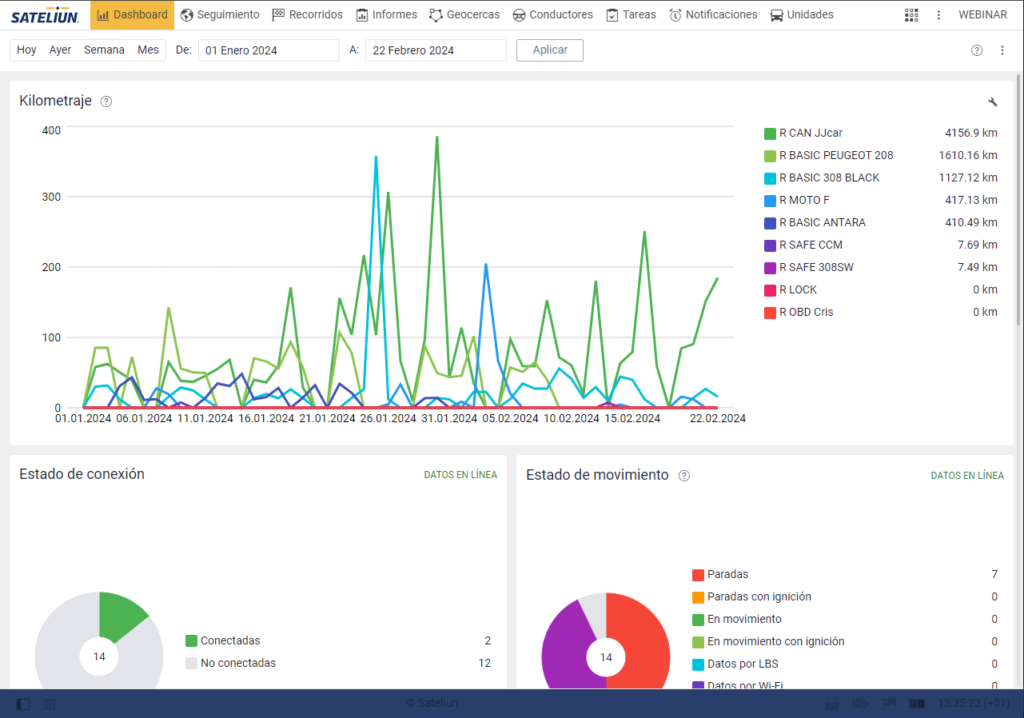The width and height of the screenshot is (1024, 718).
Task: Toggle R BASIC 308 BLACK series visibility
Action: (x=770, y=178)
